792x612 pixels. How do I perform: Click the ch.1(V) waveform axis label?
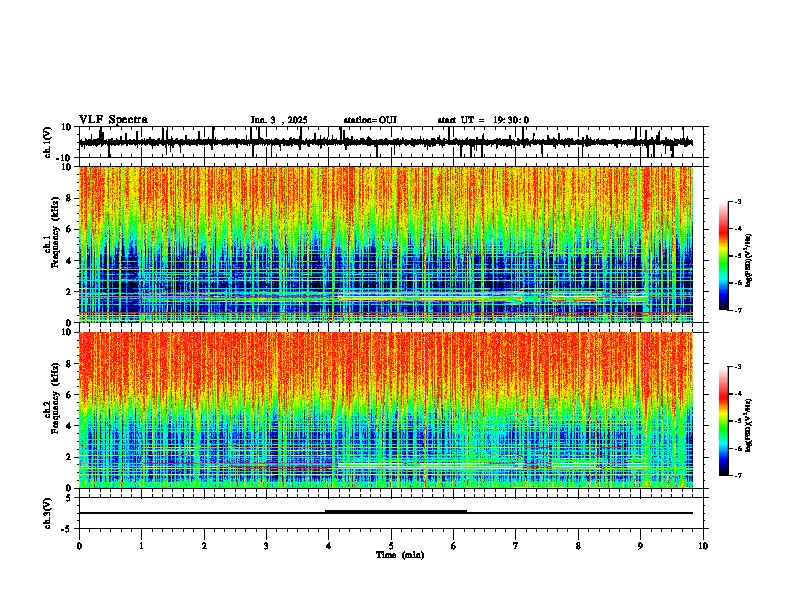[48, 142]
